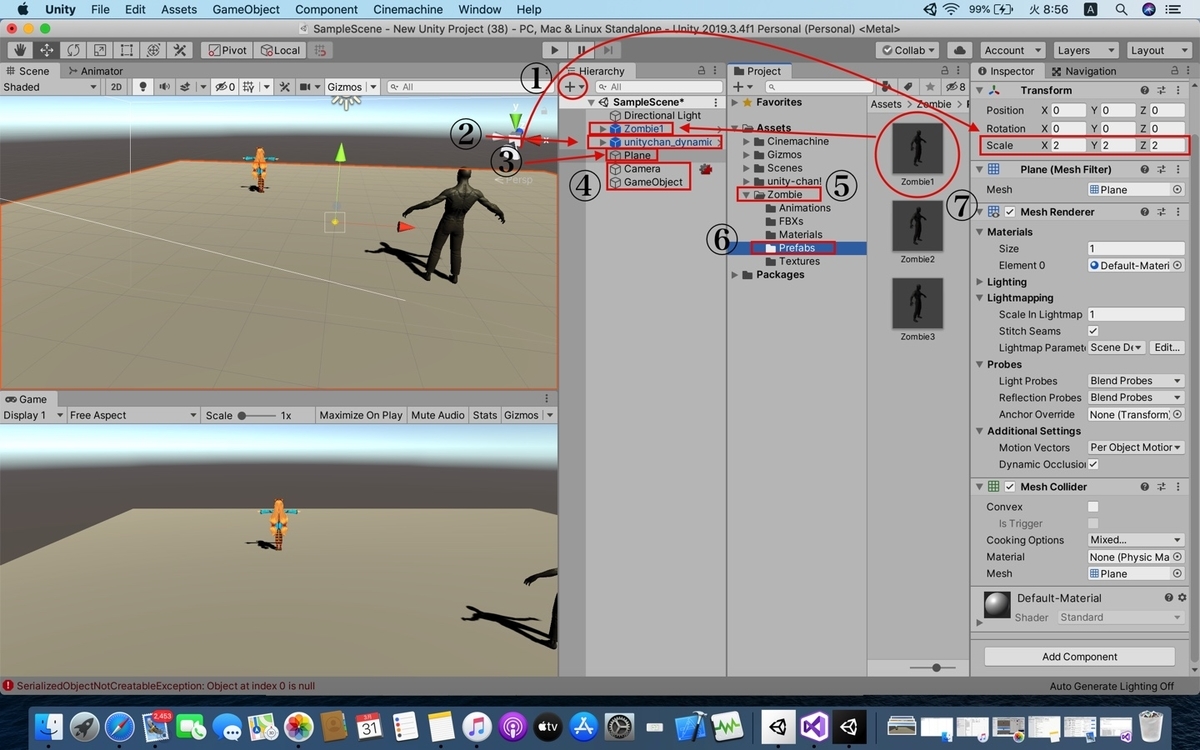Click the Pause button

[581, 50]
